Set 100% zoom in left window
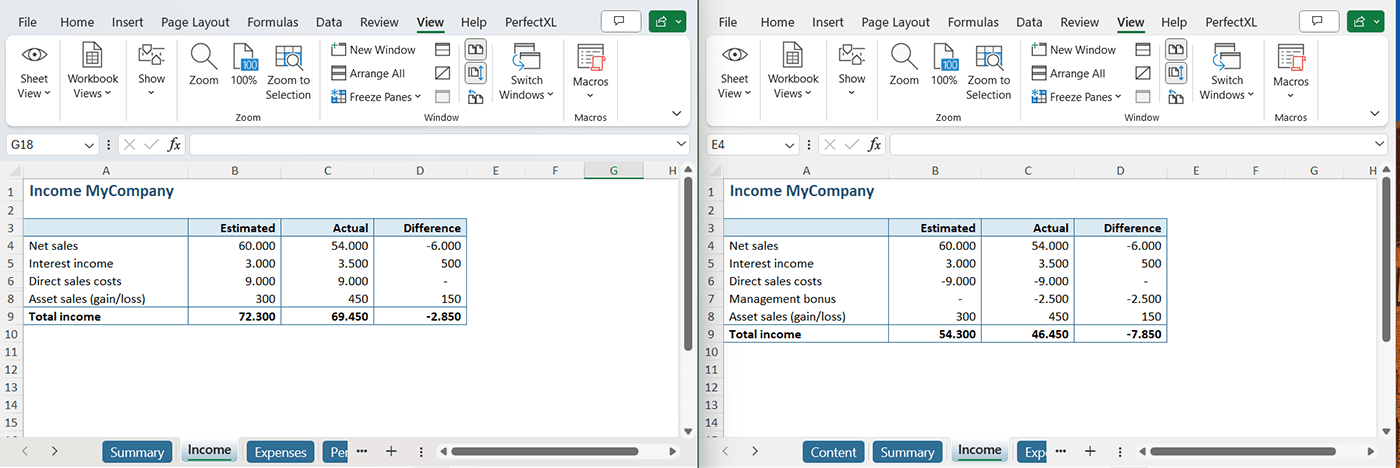This screenshot has height=468, width=1400. (x=244, y=65)
